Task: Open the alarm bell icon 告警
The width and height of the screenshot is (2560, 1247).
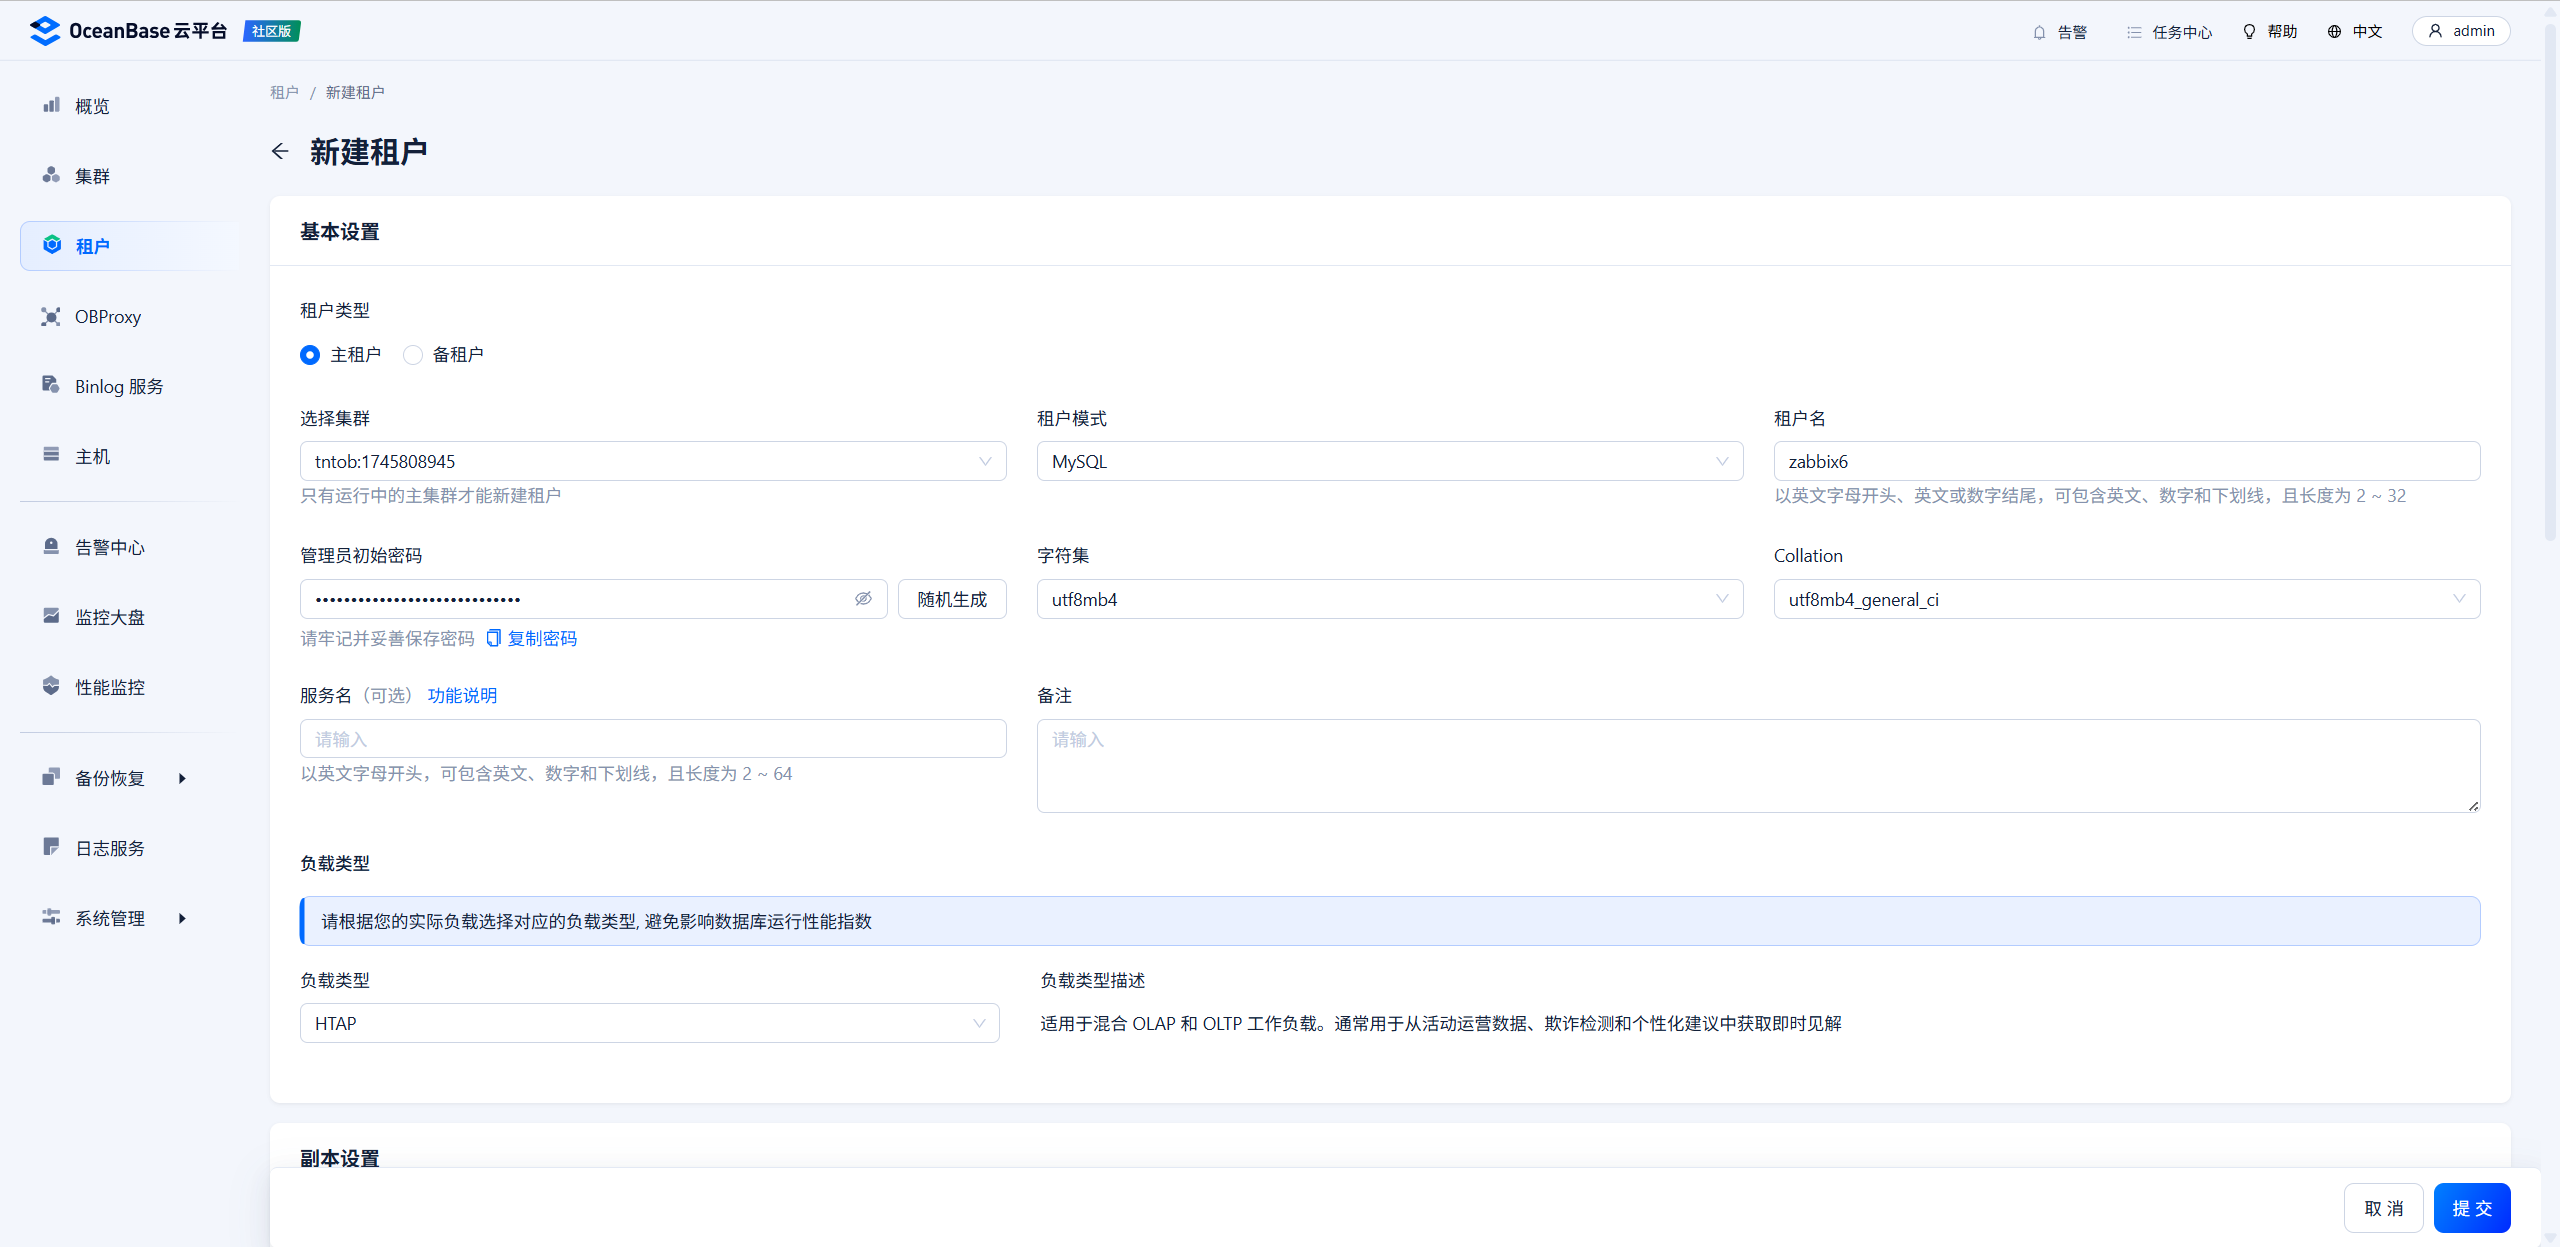Action: tap(2039, 32)
